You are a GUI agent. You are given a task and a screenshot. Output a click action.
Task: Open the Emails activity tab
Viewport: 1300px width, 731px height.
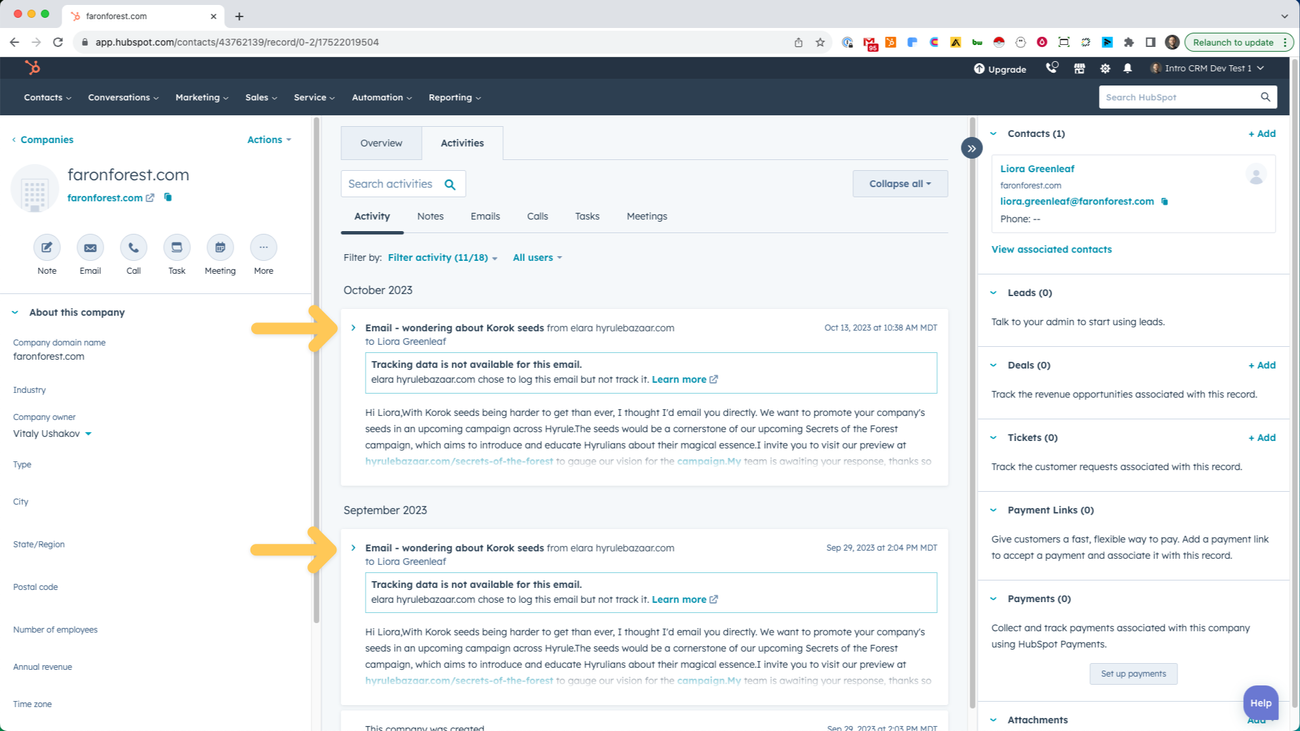[485, 216]
